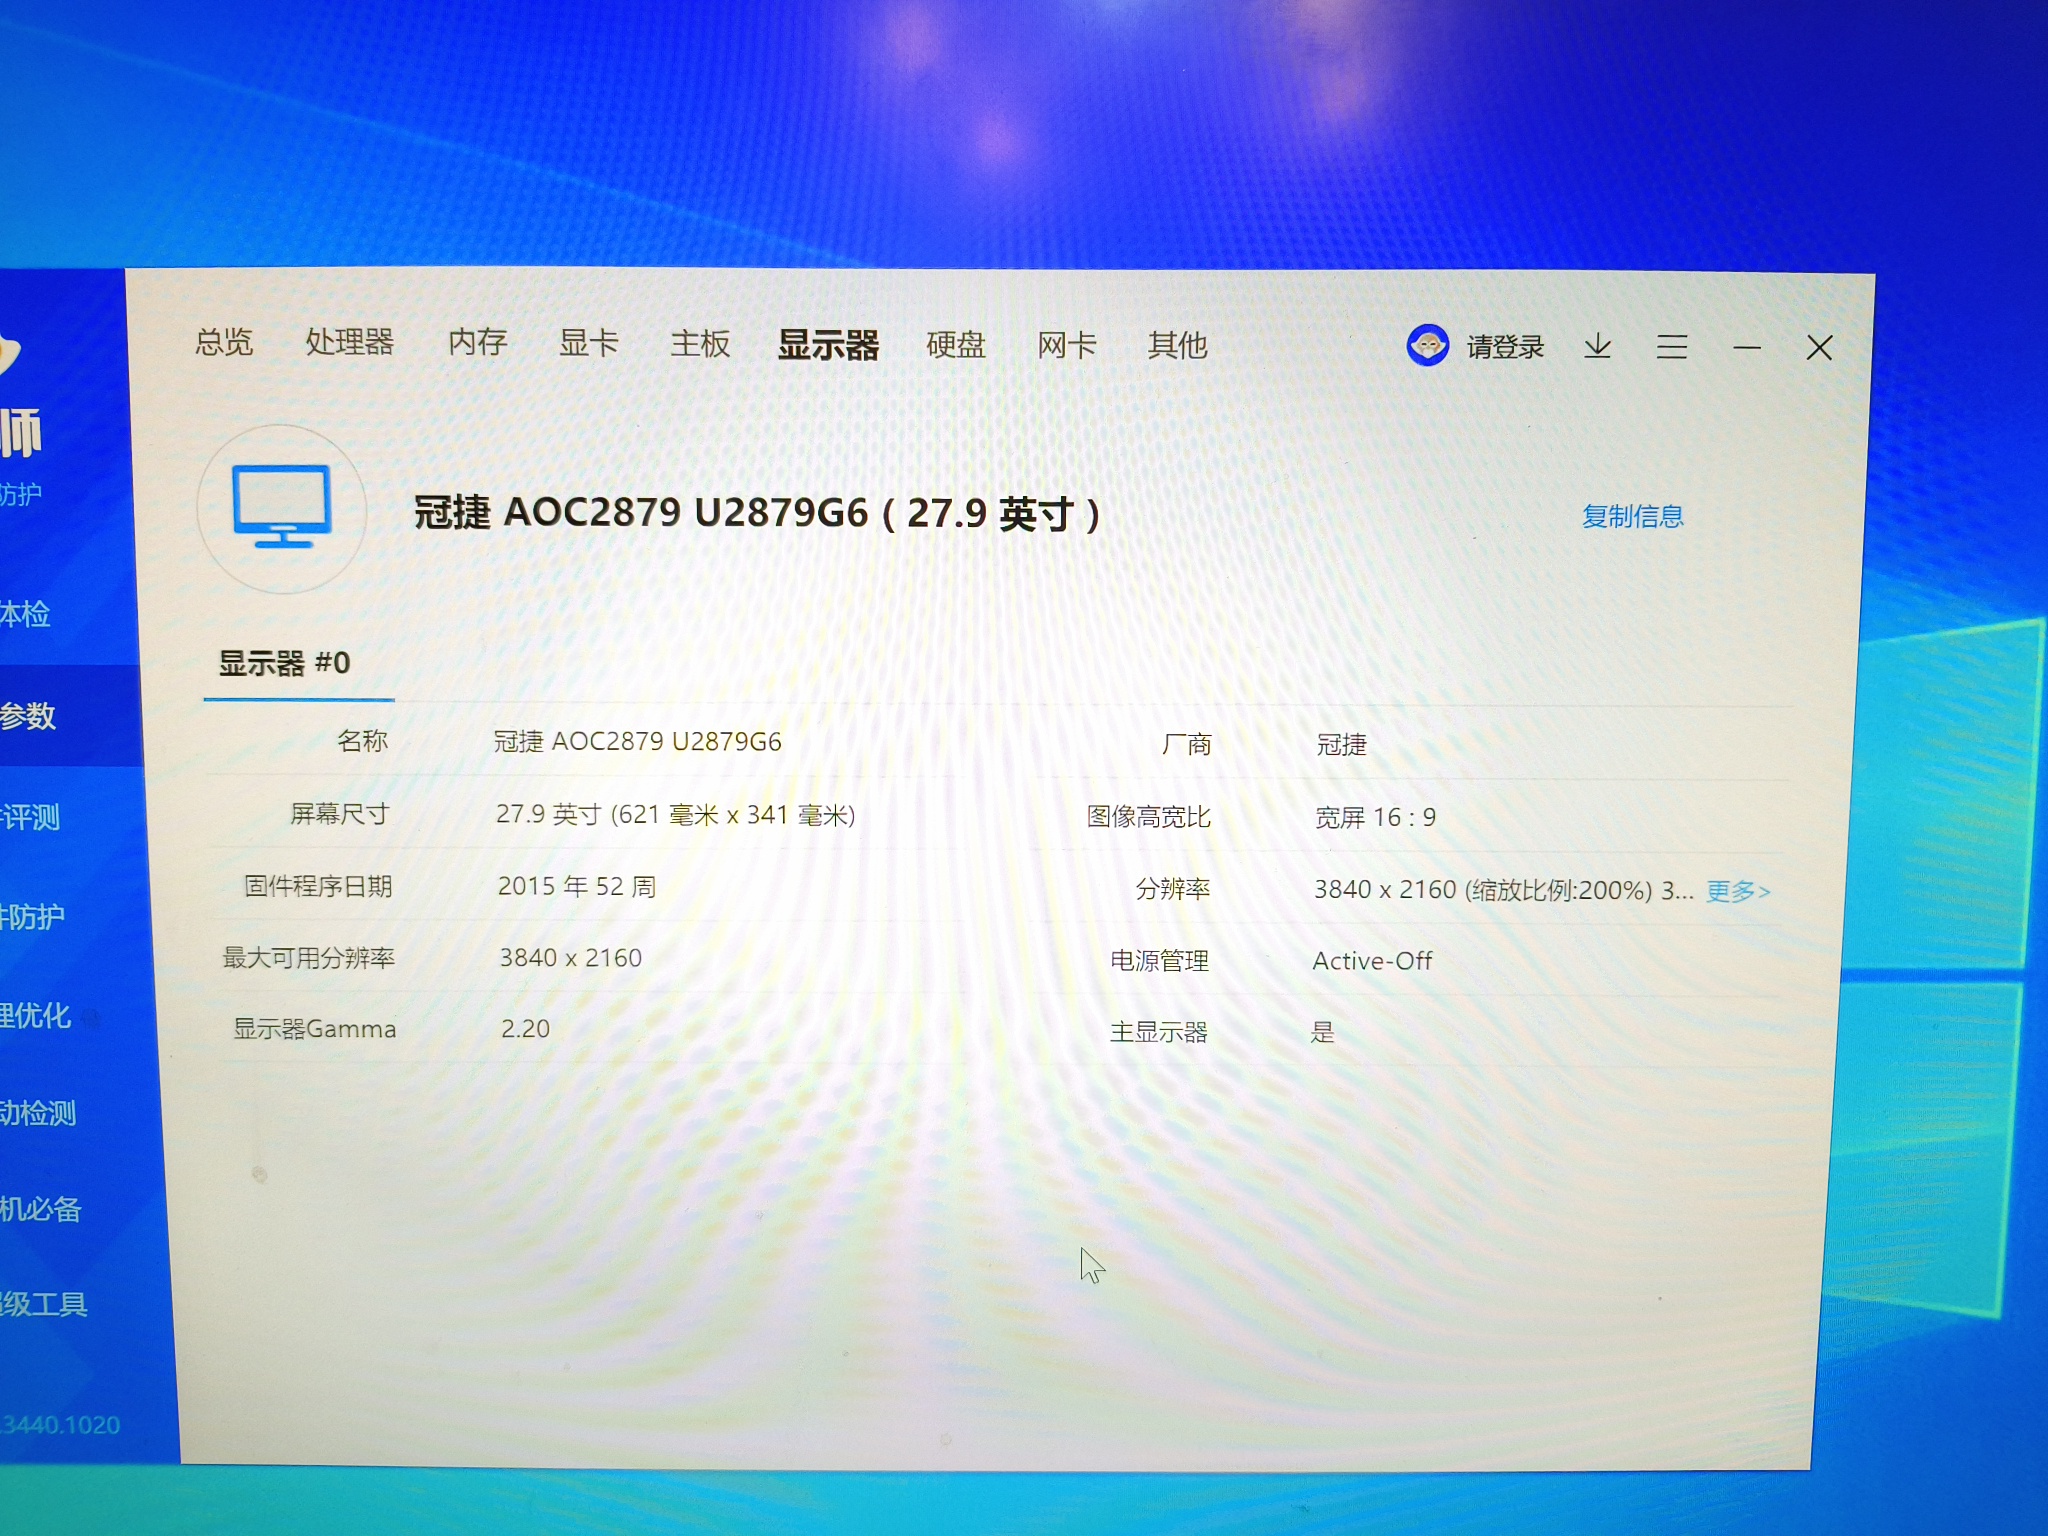Click the 固件程序日期 label
The image size is (2048, 1536).
coord(318,886)
